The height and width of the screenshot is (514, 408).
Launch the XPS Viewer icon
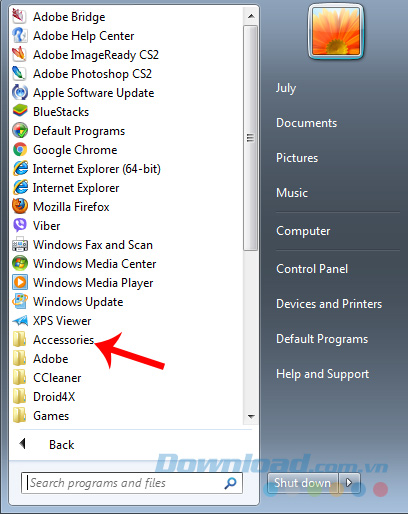click(x=19, y=321)
